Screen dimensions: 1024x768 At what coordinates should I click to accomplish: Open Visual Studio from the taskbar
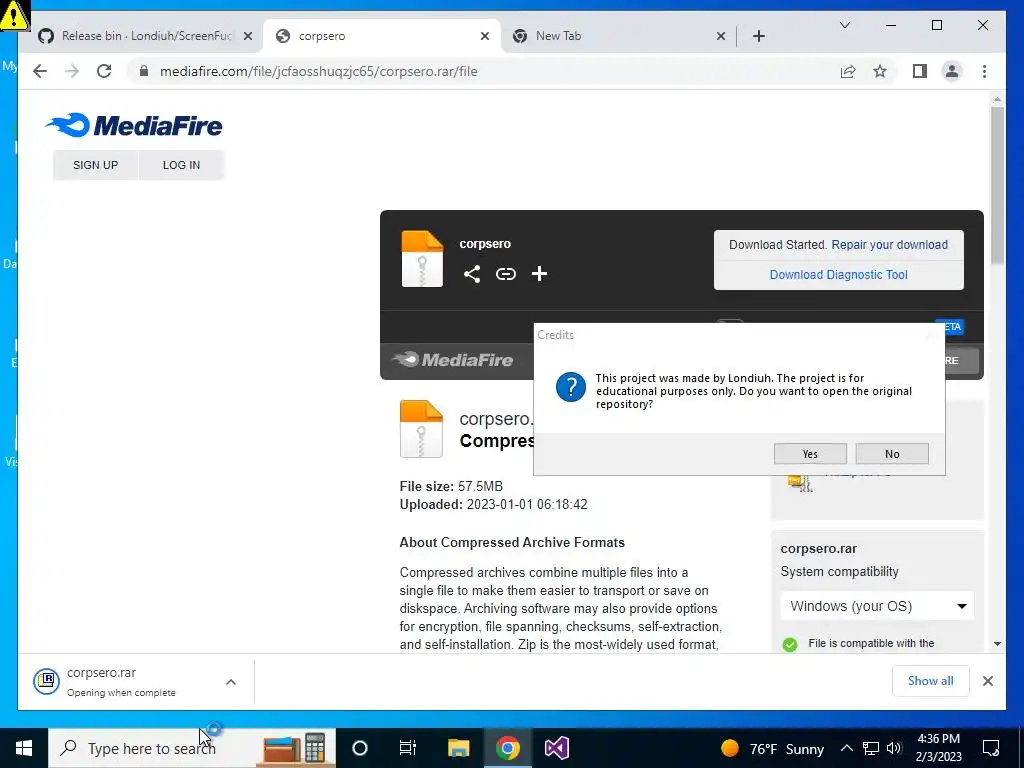556,748
